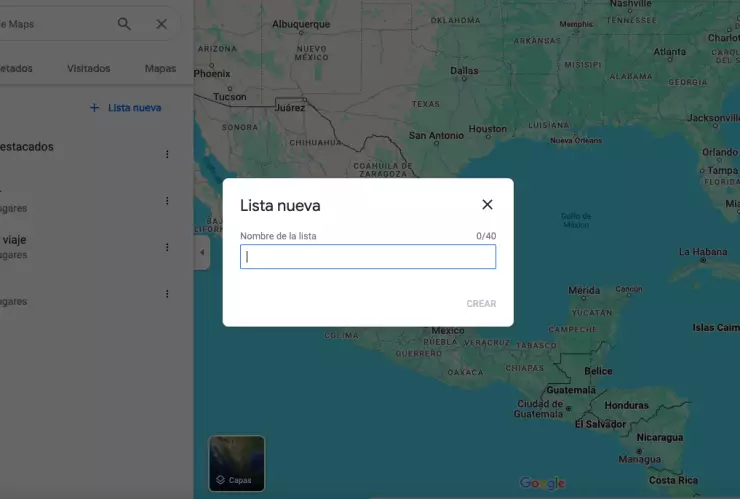Click the Google logo on map
This screenshot has height=499, width=740.
[542, 482]
